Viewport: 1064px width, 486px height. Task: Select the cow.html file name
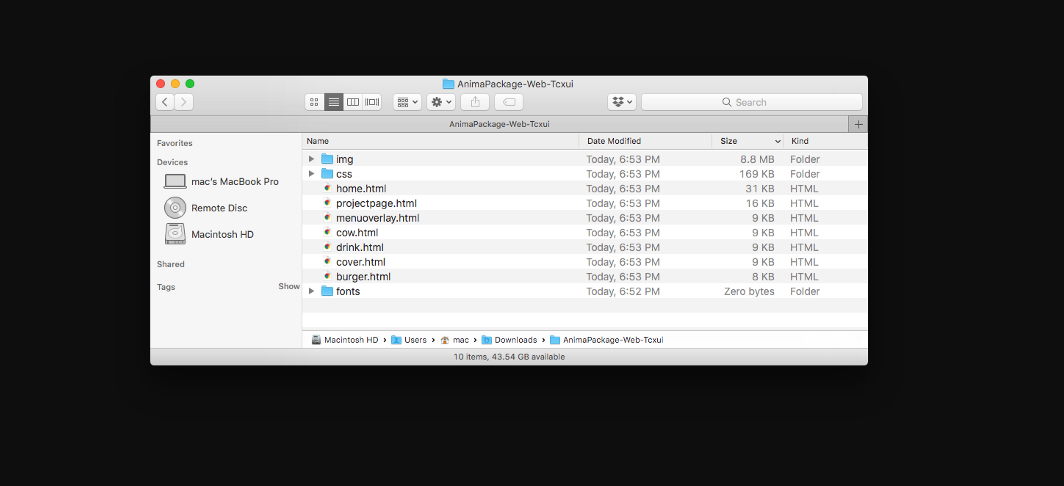coord(357,233)
